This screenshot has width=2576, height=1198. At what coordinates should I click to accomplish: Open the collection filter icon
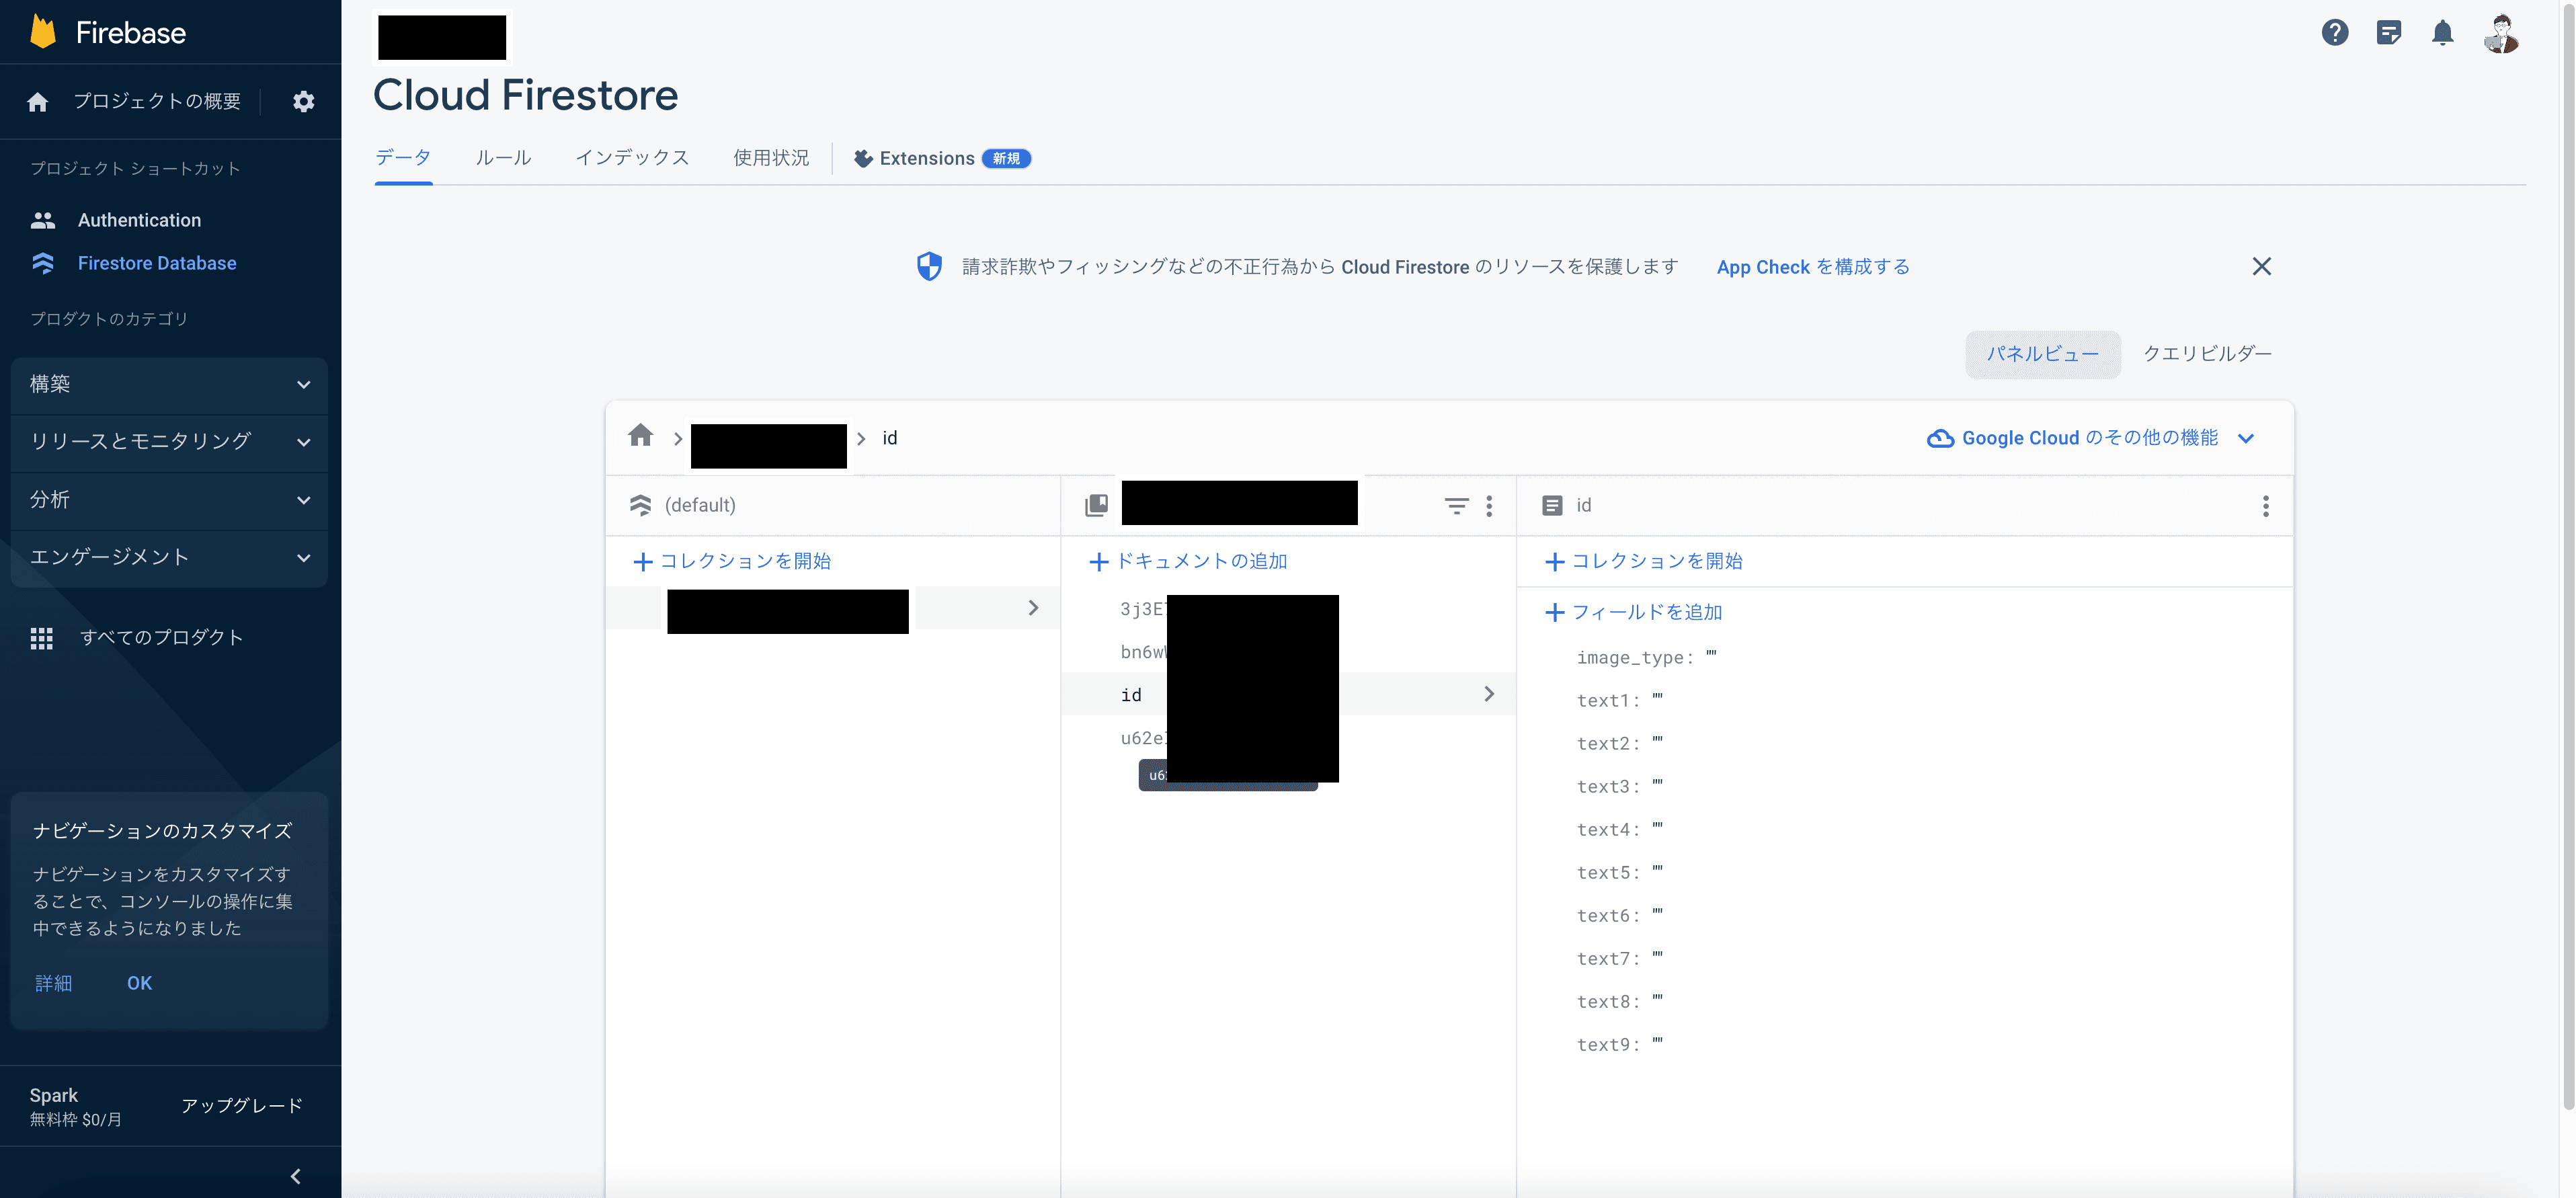pos(1456,506)
